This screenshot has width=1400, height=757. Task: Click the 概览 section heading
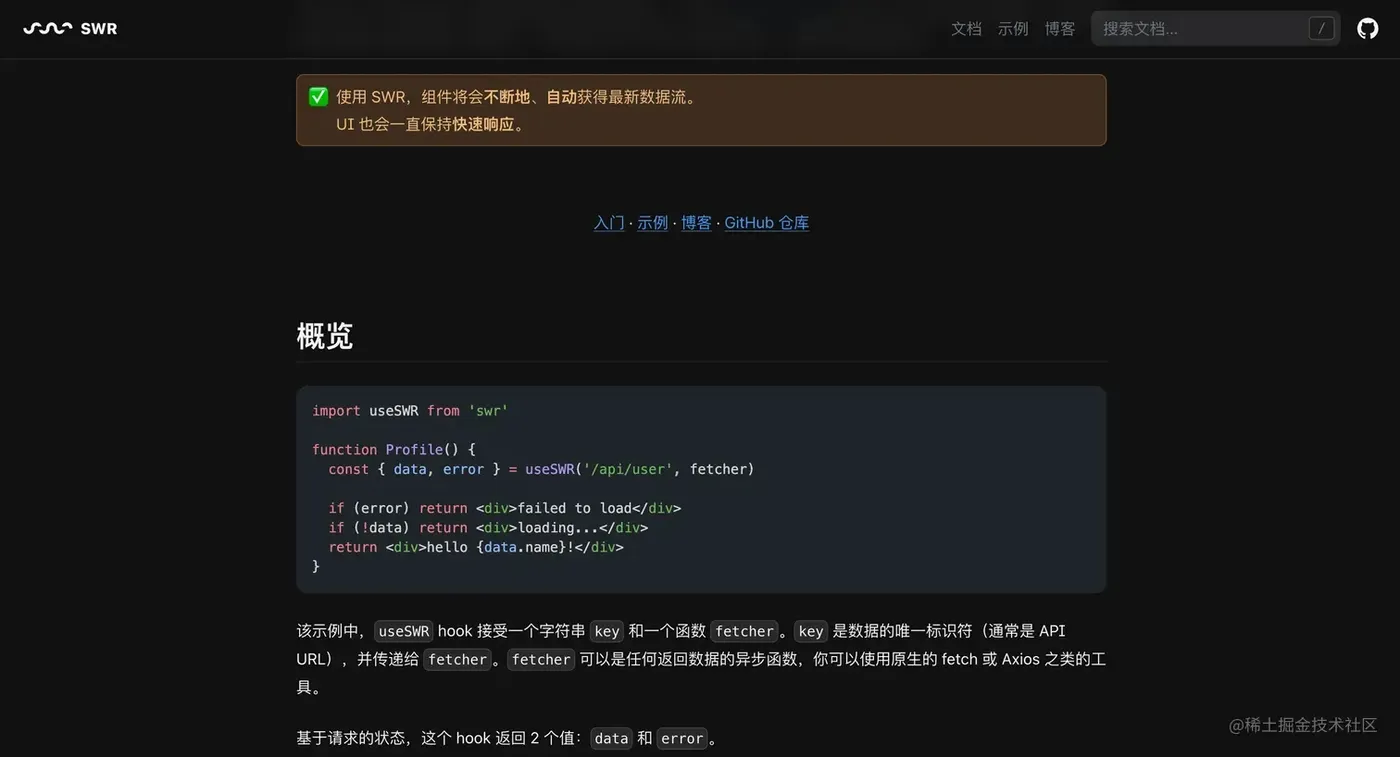coord(324,336)
